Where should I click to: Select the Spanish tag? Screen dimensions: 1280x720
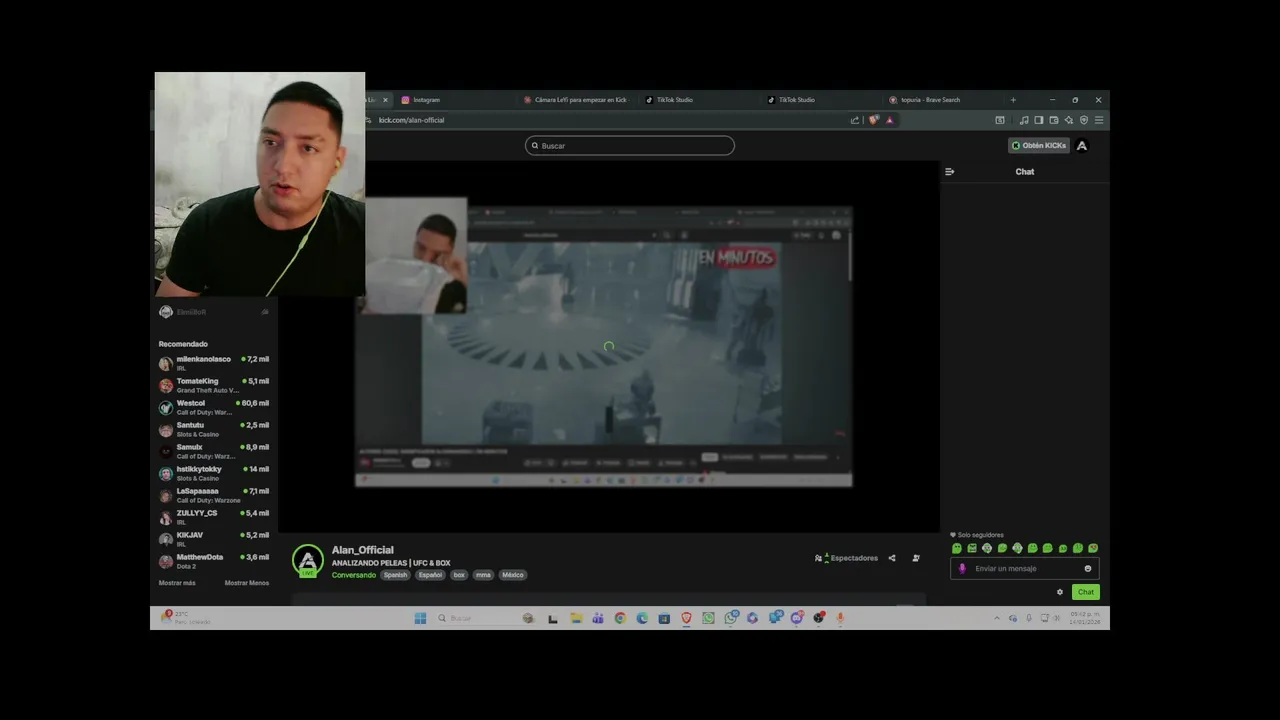[x=396, y=575]
